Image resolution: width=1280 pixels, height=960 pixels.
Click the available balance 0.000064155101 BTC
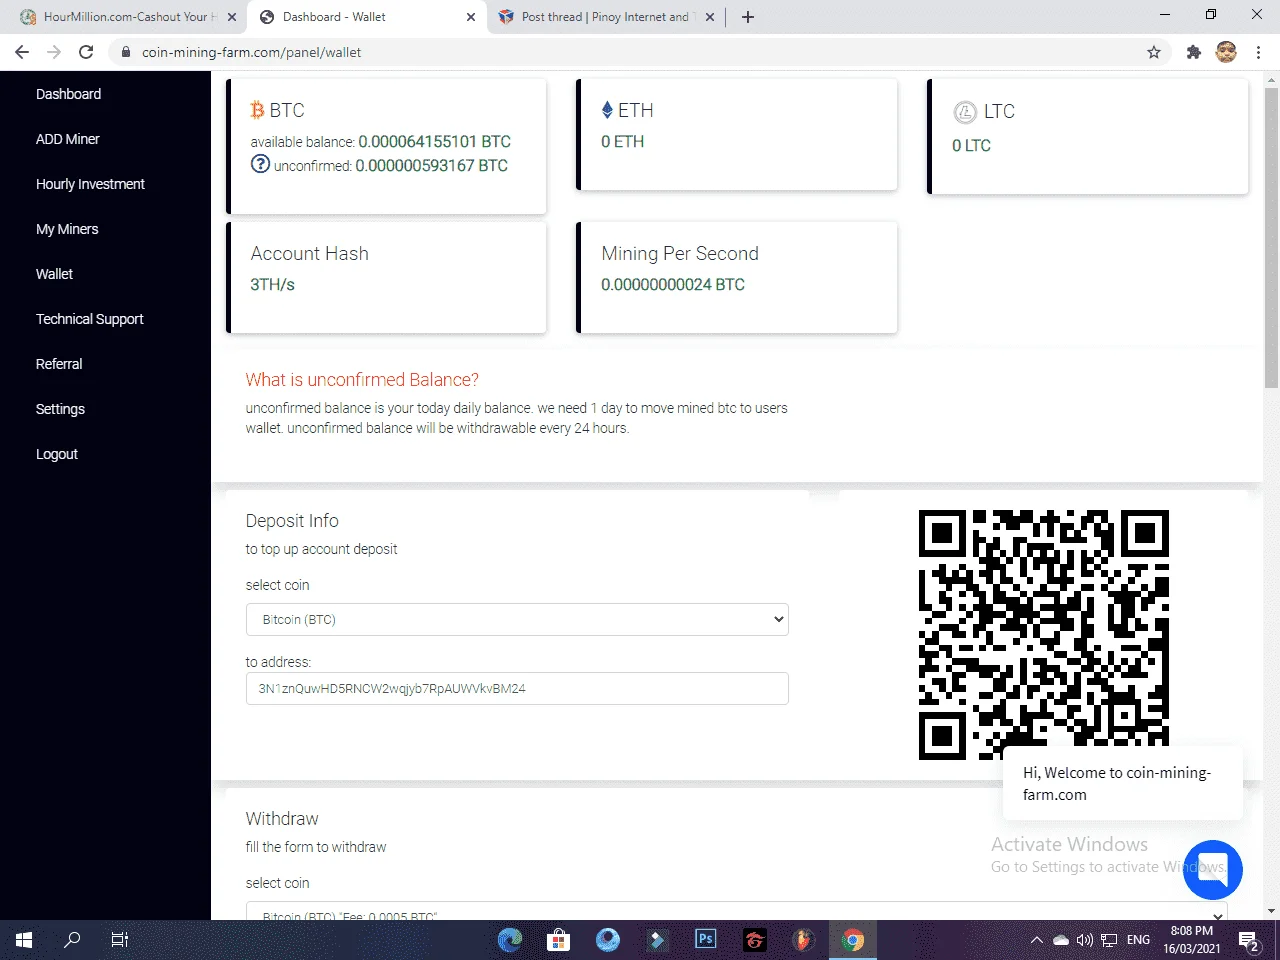pos(435,142)
